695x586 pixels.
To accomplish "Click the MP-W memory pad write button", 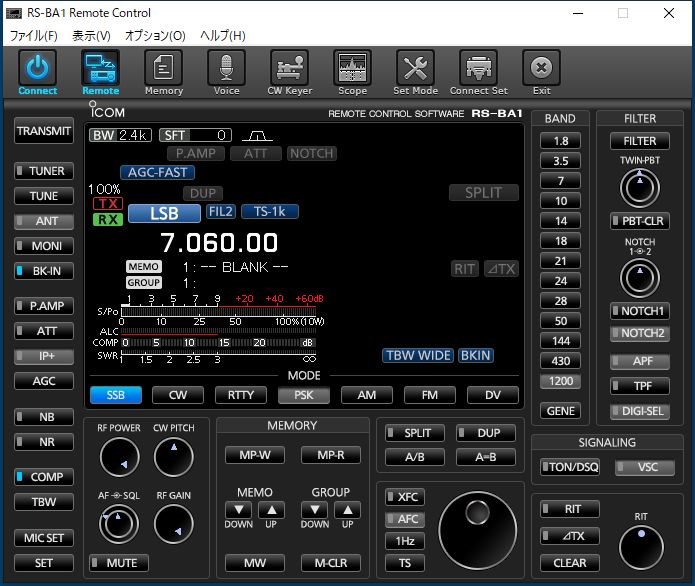I will pos(255,455).
